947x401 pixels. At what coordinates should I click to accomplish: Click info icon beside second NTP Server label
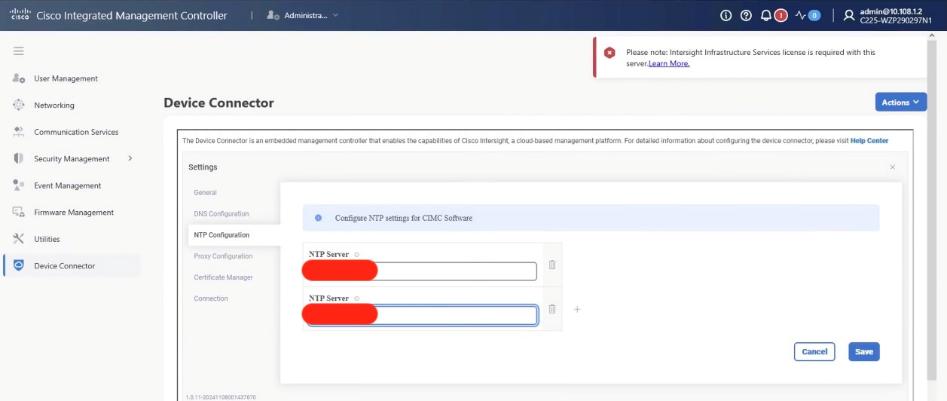tap(357, 299)
